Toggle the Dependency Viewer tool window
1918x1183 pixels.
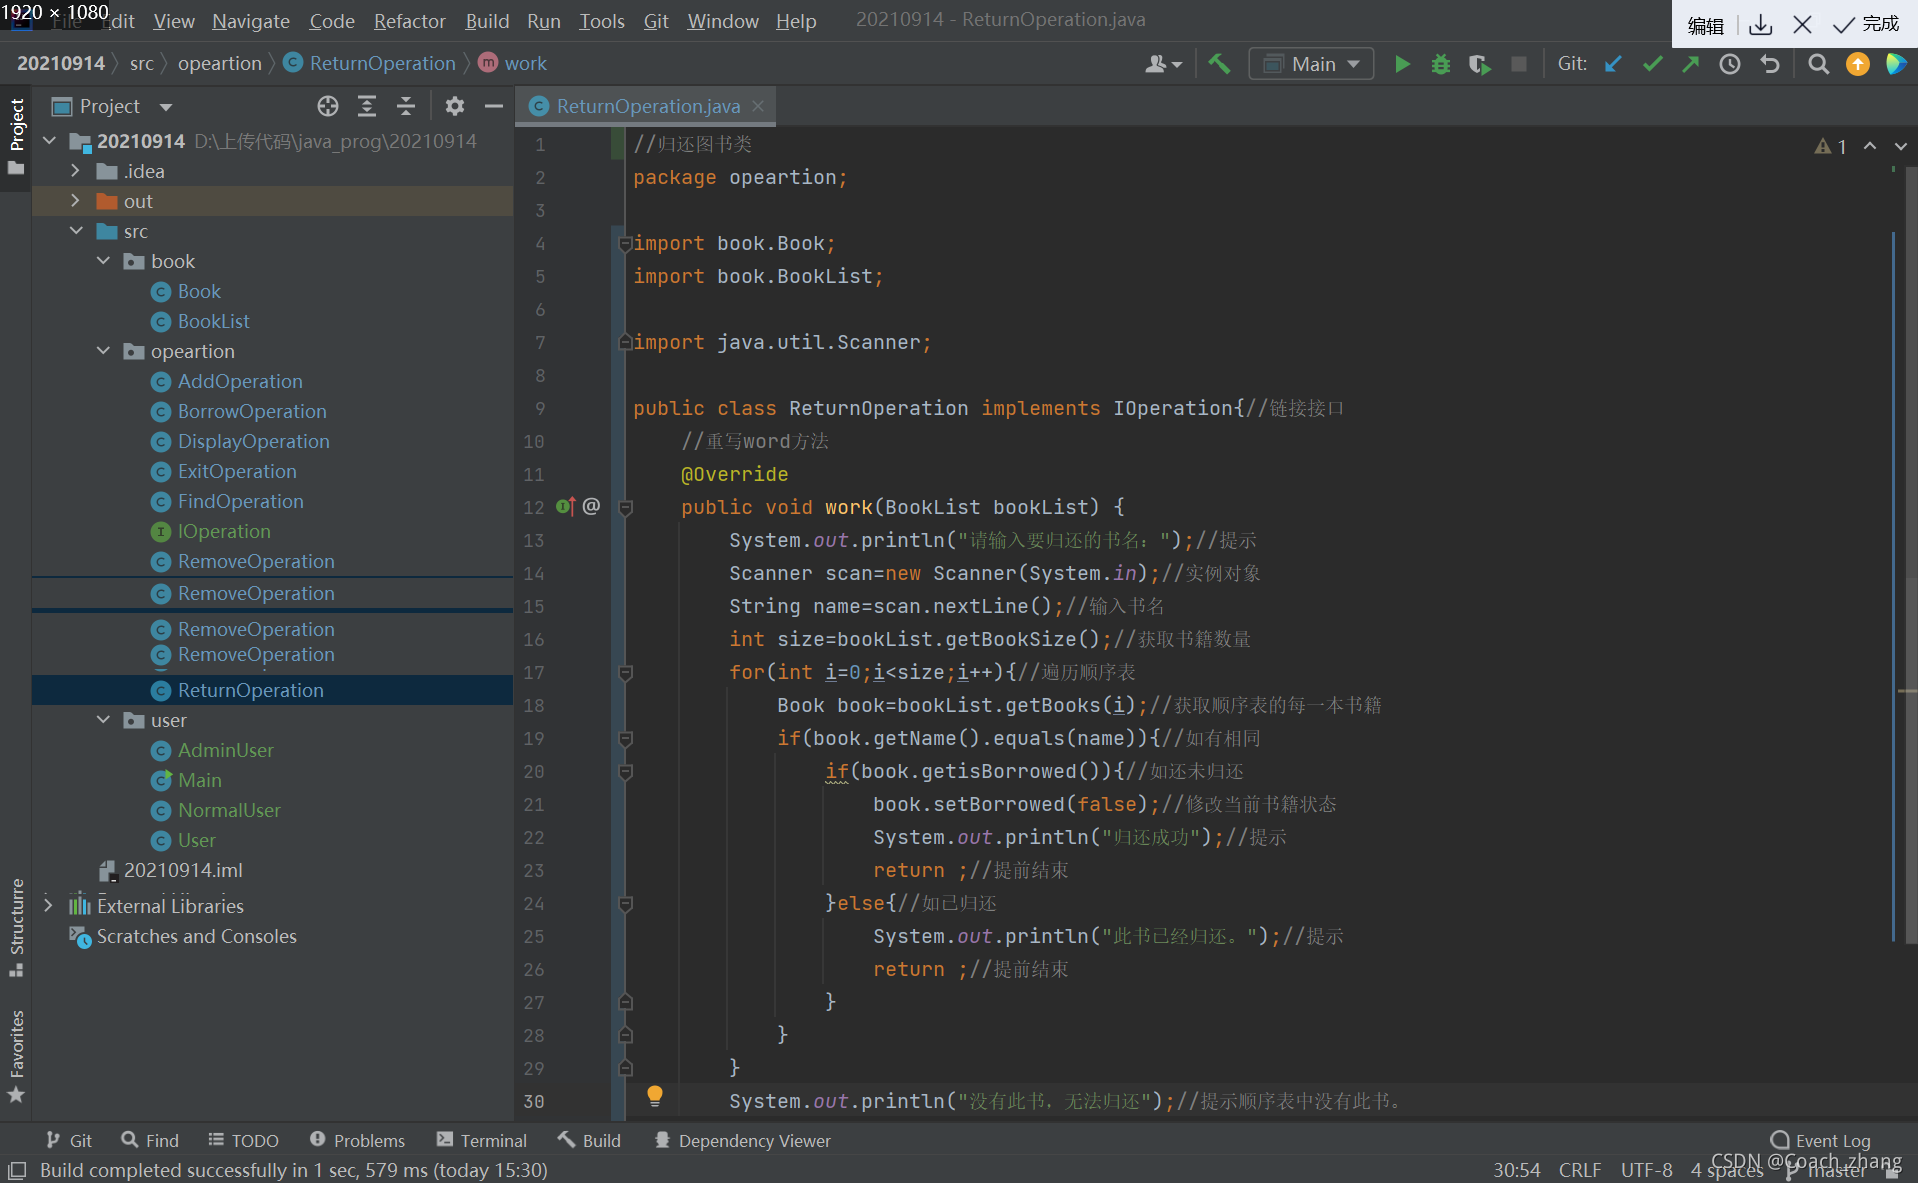(742, 1140)
